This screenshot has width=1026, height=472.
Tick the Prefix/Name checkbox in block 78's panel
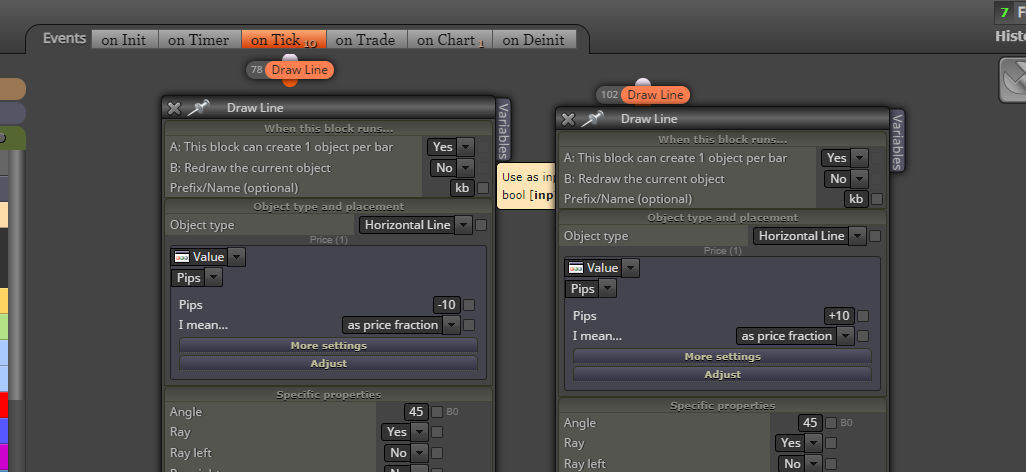(483, 189)
